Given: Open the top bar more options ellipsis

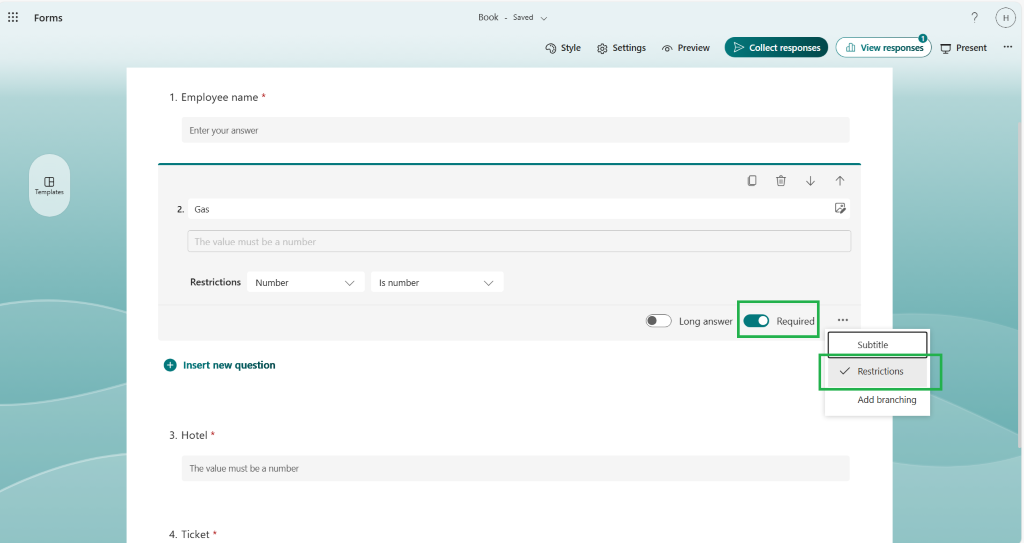Looking at the screenshot, I should 1008,47.
